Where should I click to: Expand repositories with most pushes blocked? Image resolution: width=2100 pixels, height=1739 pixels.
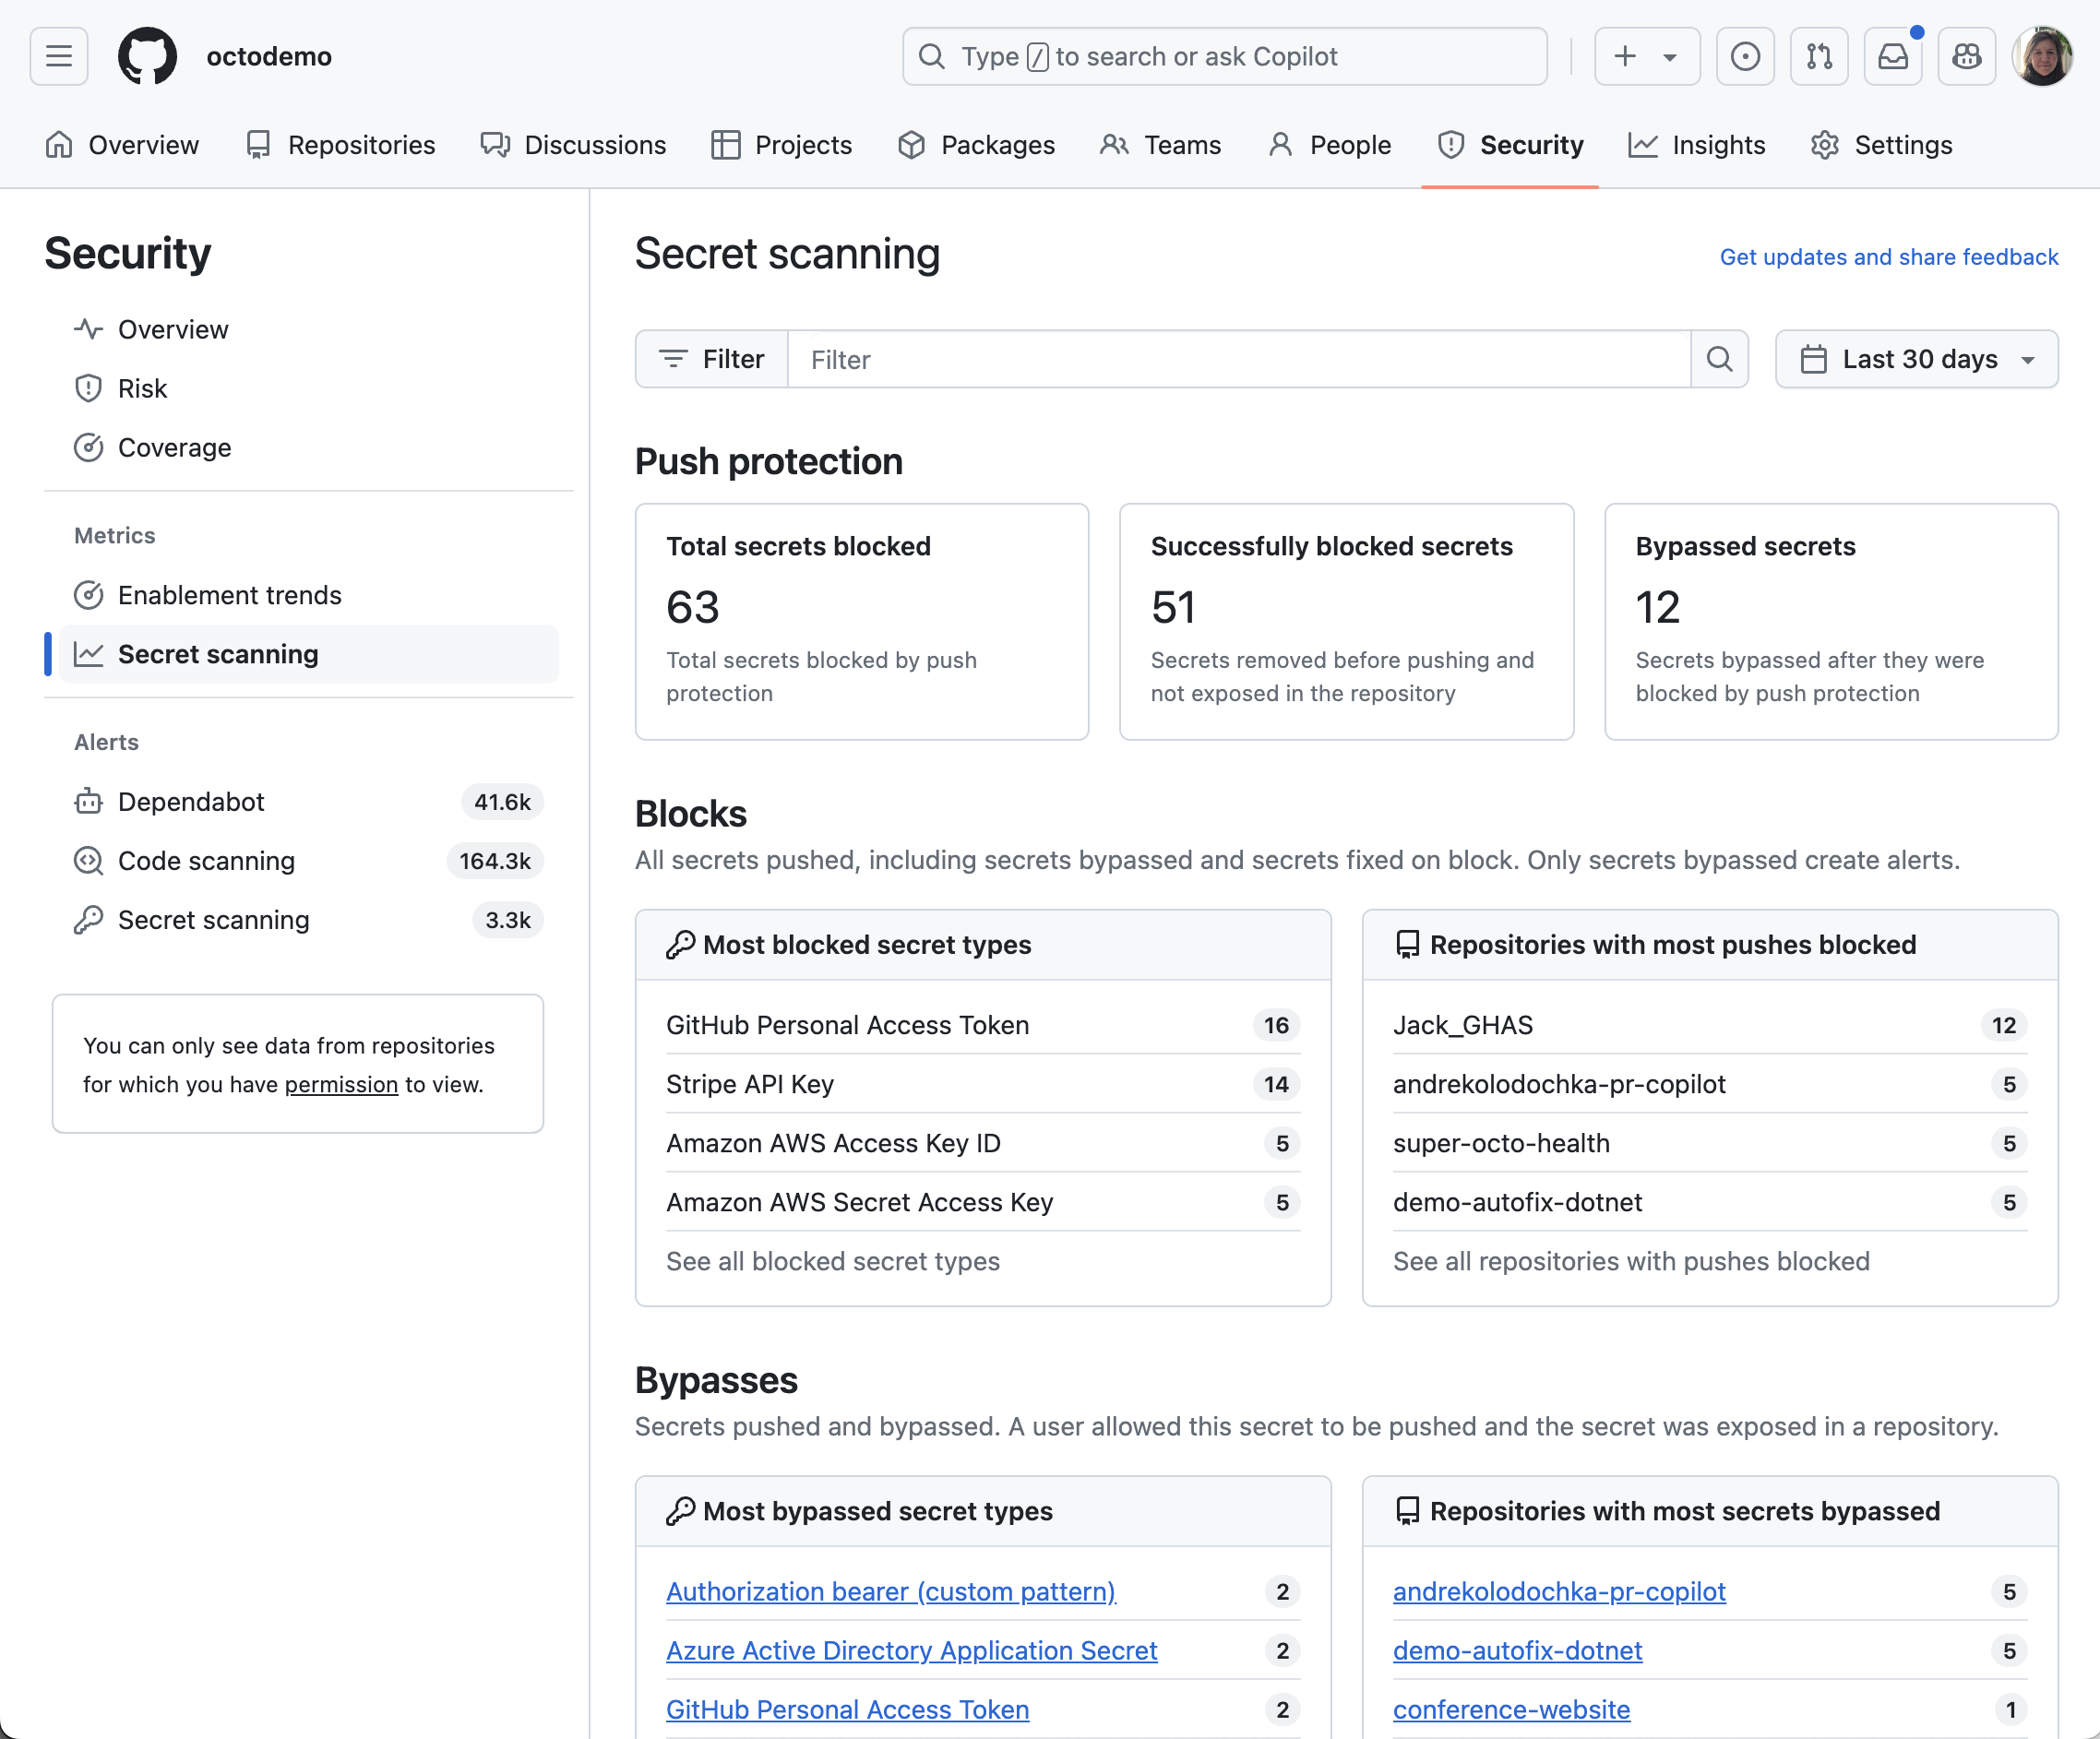[1629, 1259]
